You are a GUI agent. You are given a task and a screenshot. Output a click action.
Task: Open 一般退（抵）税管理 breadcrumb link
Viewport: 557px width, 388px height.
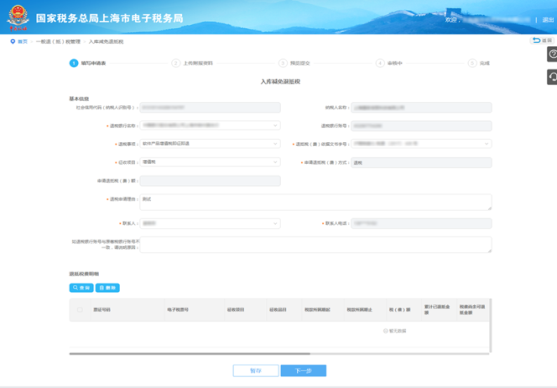click(58, 42)
